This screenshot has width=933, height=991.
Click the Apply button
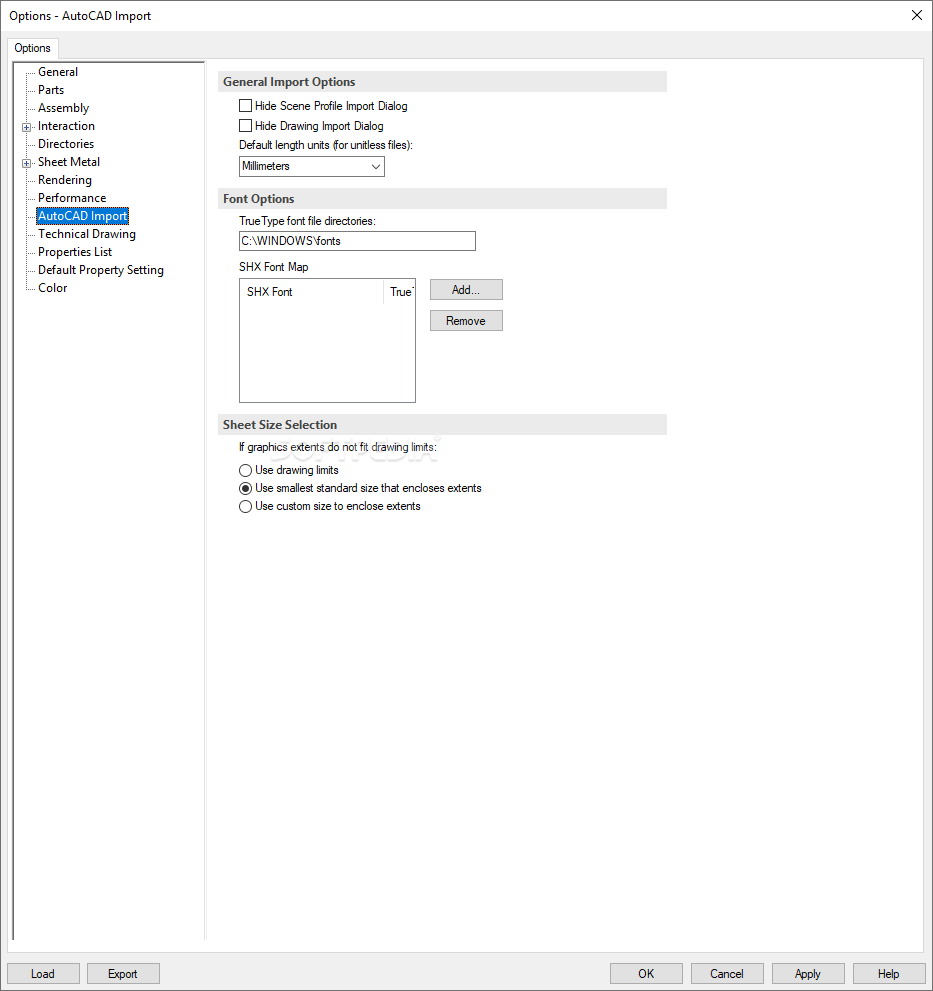tap(808, 974)
